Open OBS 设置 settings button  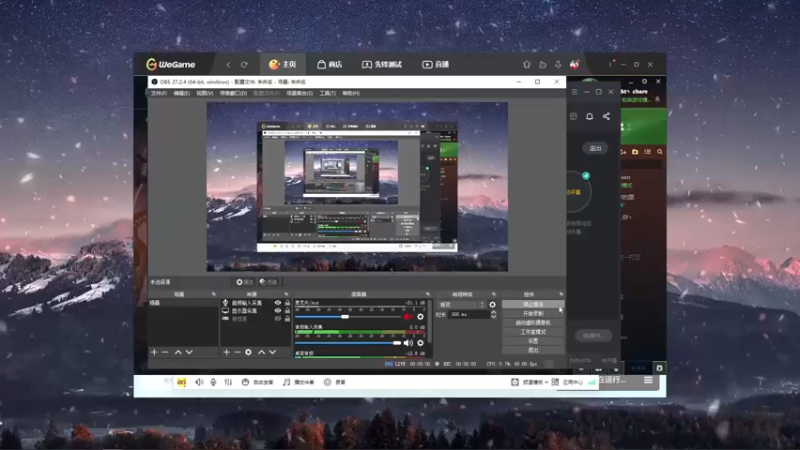533,341
